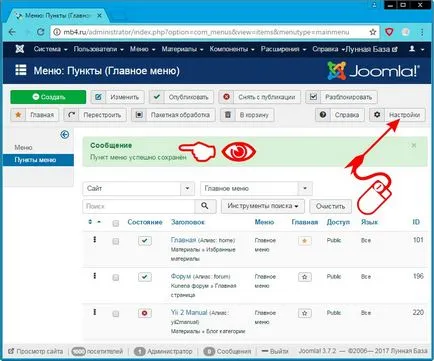This screenshot has width=434, height=361.
Task: Open Пакетная обработка batch button
Action: click(173, 115)
